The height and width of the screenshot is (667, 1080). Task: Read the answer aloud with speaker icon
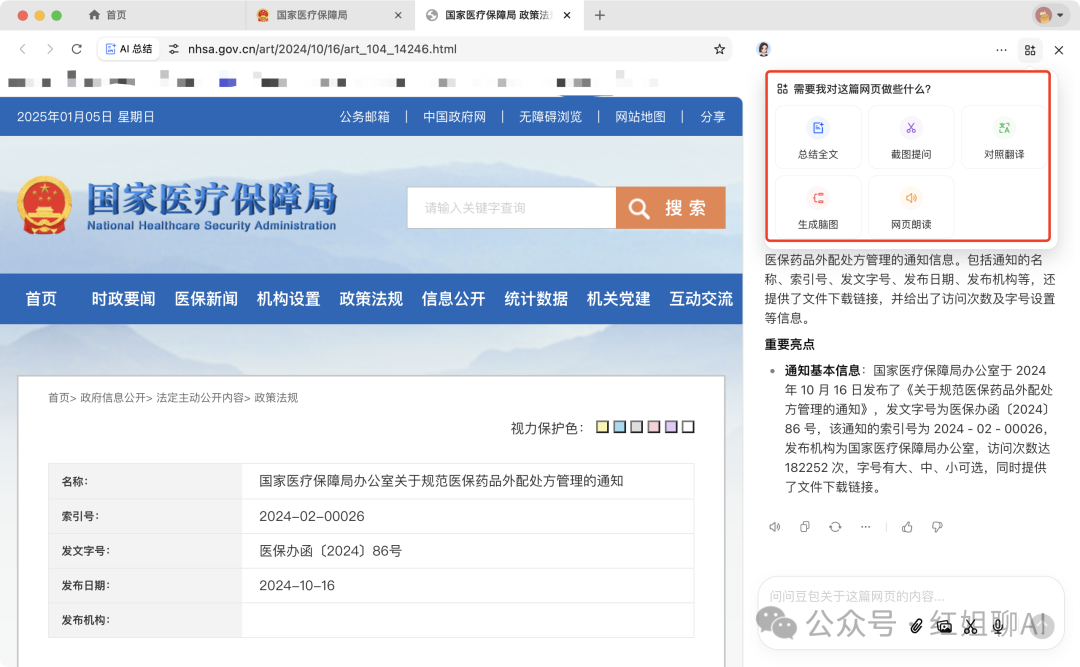775,527
